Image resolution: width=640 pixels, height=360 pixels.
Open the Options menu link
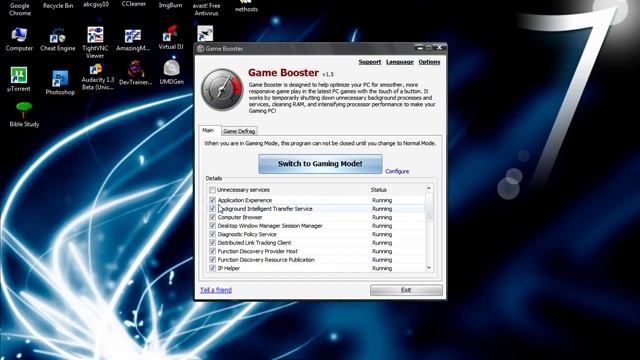point(429,62)
